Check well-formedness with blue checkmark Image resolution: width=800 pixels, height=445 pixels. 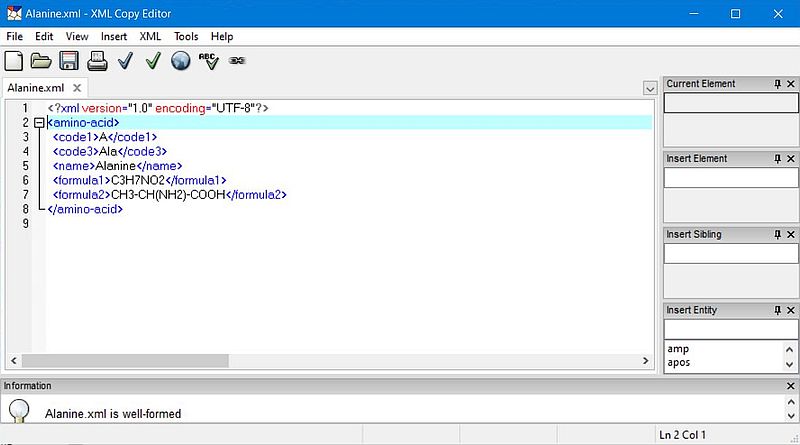tap(126, 61)
